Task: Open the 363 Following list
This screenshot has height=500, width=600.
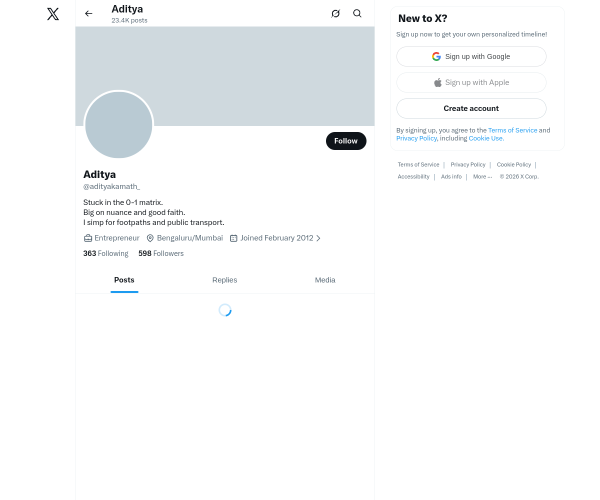Action: 105,254
